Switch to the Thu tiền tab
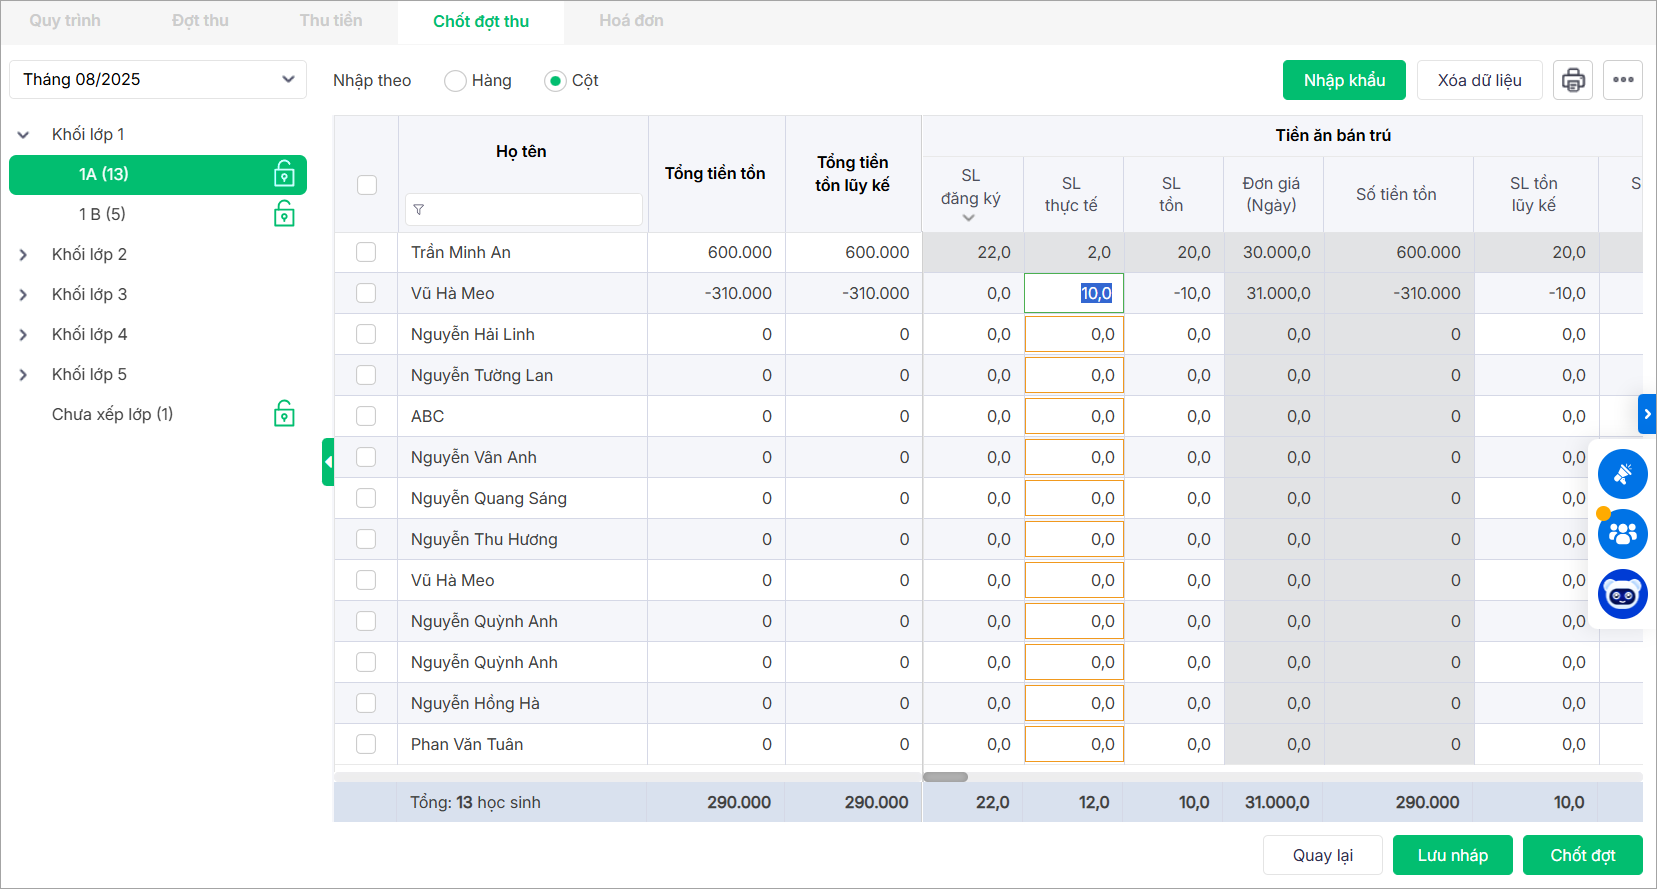1657x889 pixels. [x=331, y=21]
